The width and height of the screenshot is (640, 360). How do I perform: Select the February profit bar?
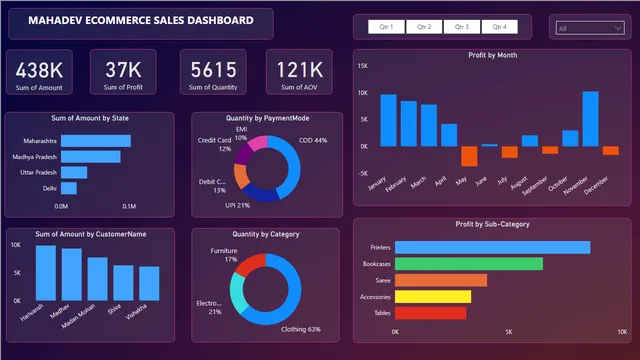(x=409, y=124)
